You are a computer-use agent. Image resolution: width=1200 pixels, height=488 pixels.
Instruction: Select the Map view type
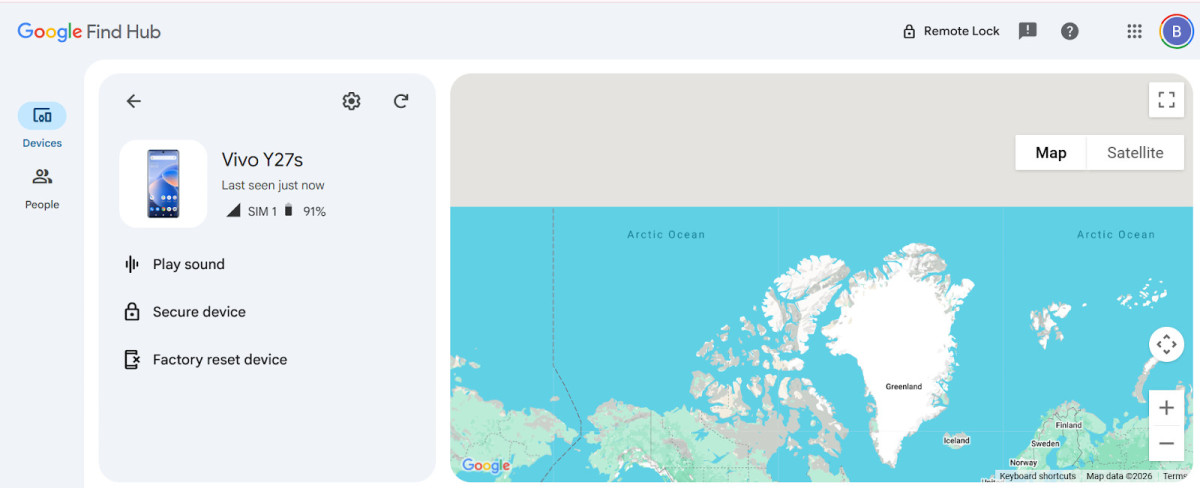tap(1050, 153)
